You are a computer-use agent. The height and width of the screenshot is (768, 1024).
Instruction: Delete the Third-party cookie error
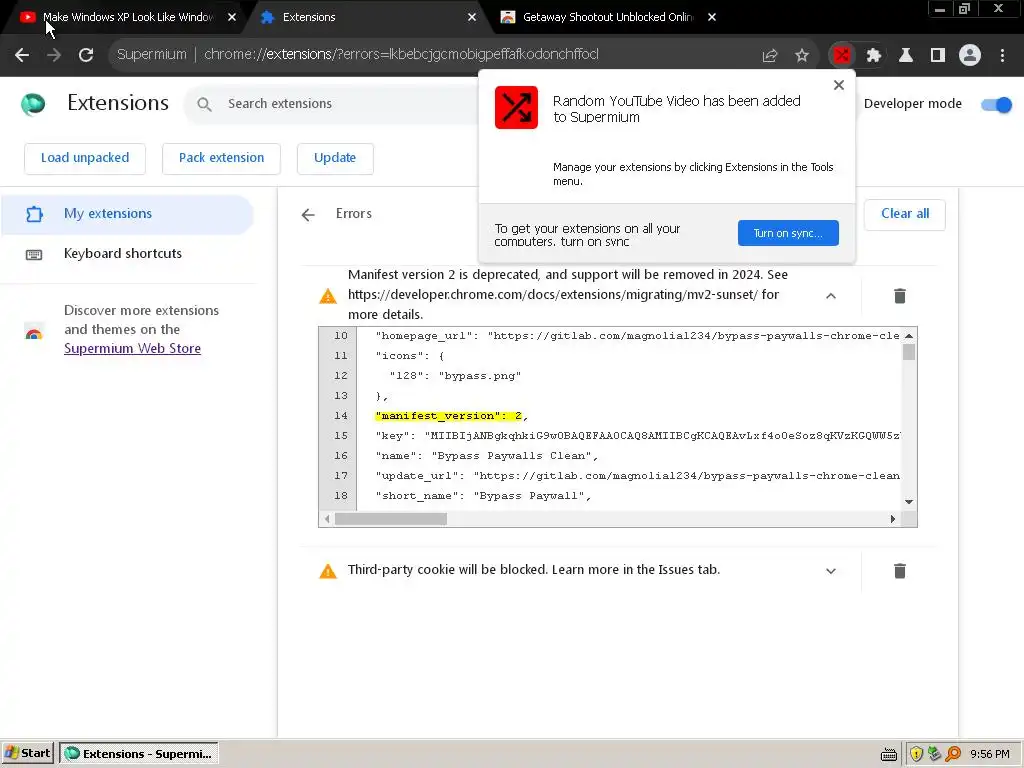[x=899, y=571]
